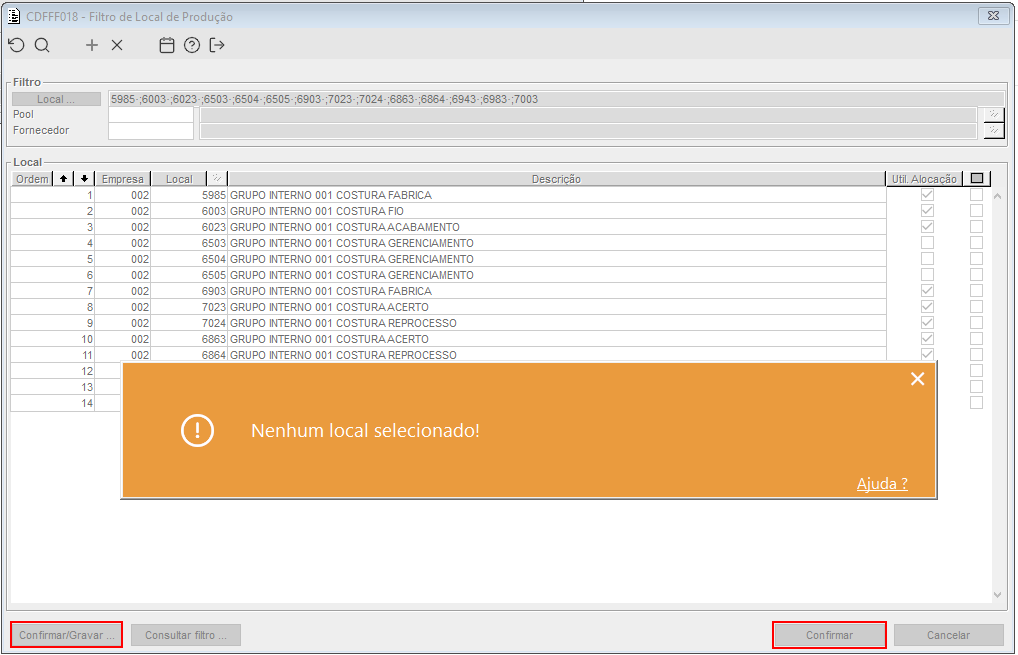Click Confirmar/Gravar button
Viewport: 1018px width, 655px height.
[x=66, y=635]
